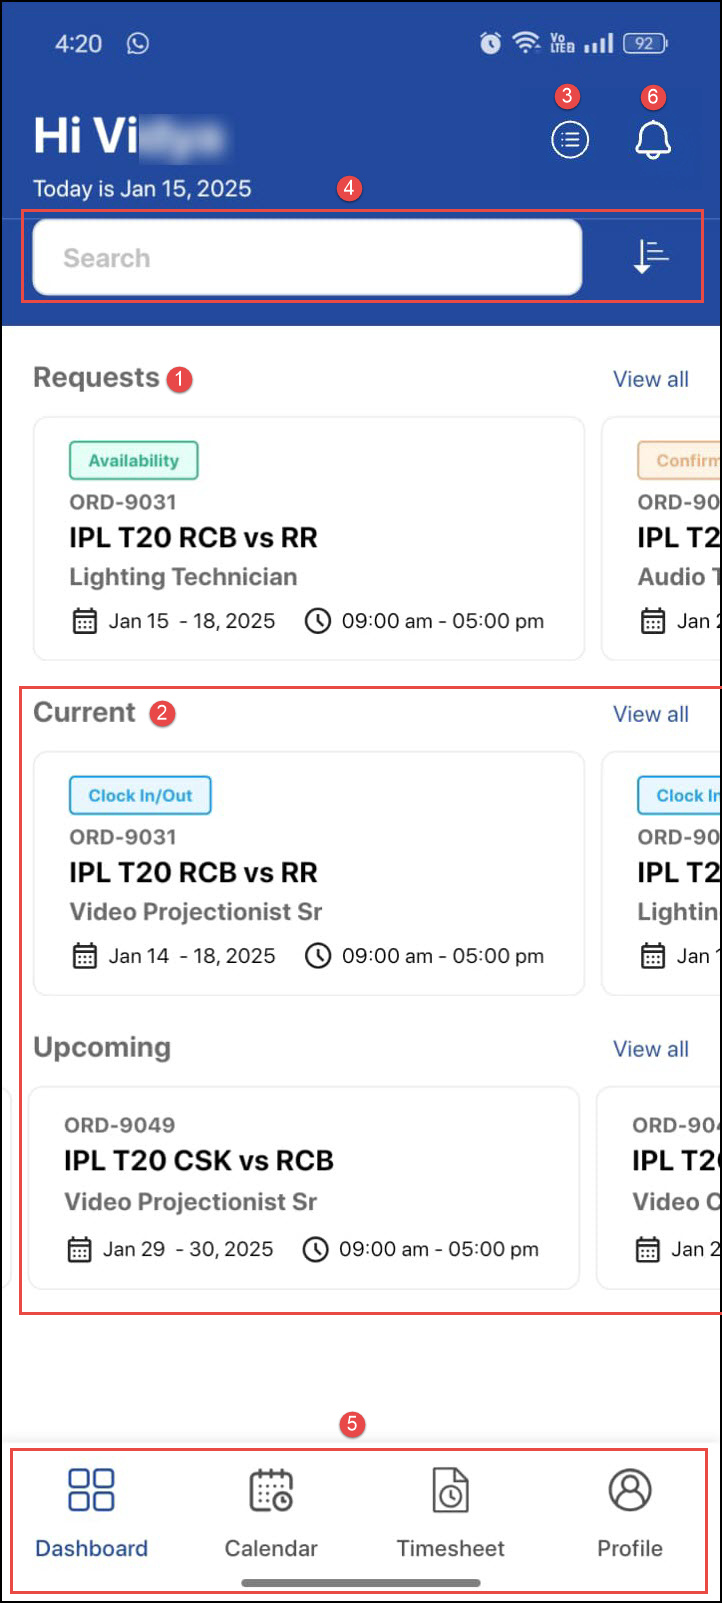View all Requests

pos(650,379)
